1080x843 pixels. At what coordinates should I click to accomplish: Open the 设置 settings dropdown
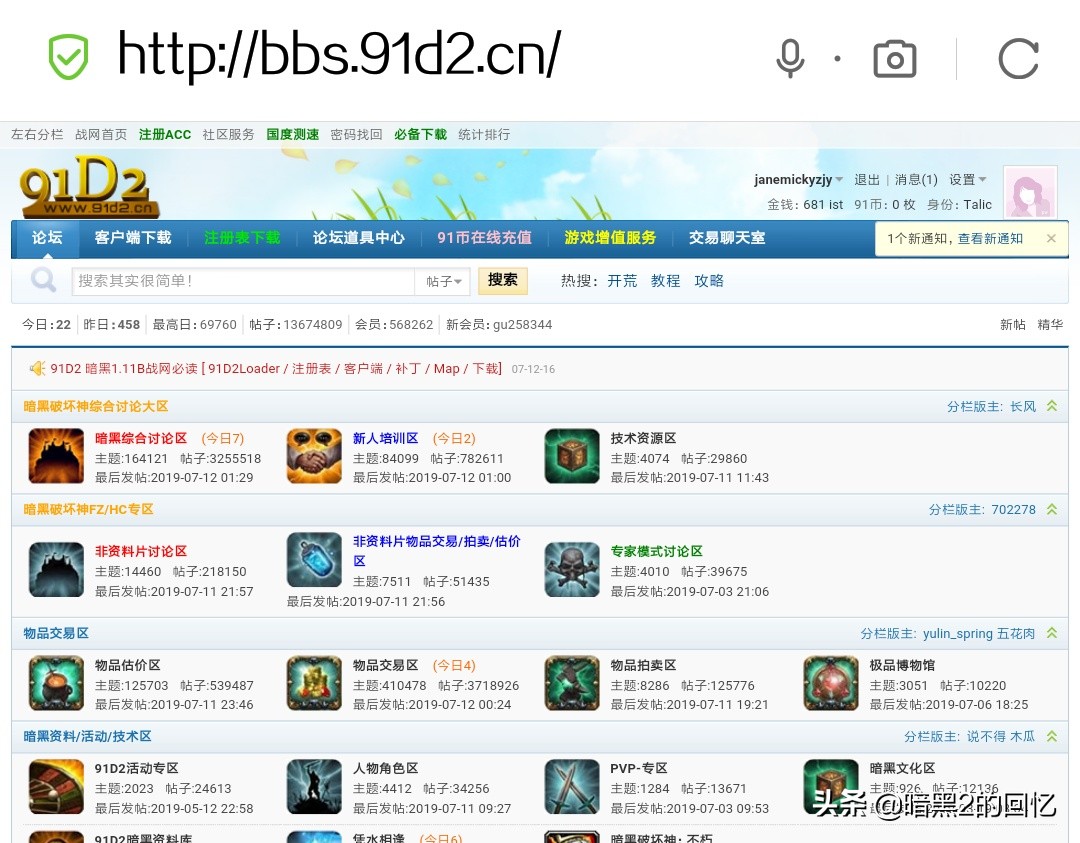[968, 180]
